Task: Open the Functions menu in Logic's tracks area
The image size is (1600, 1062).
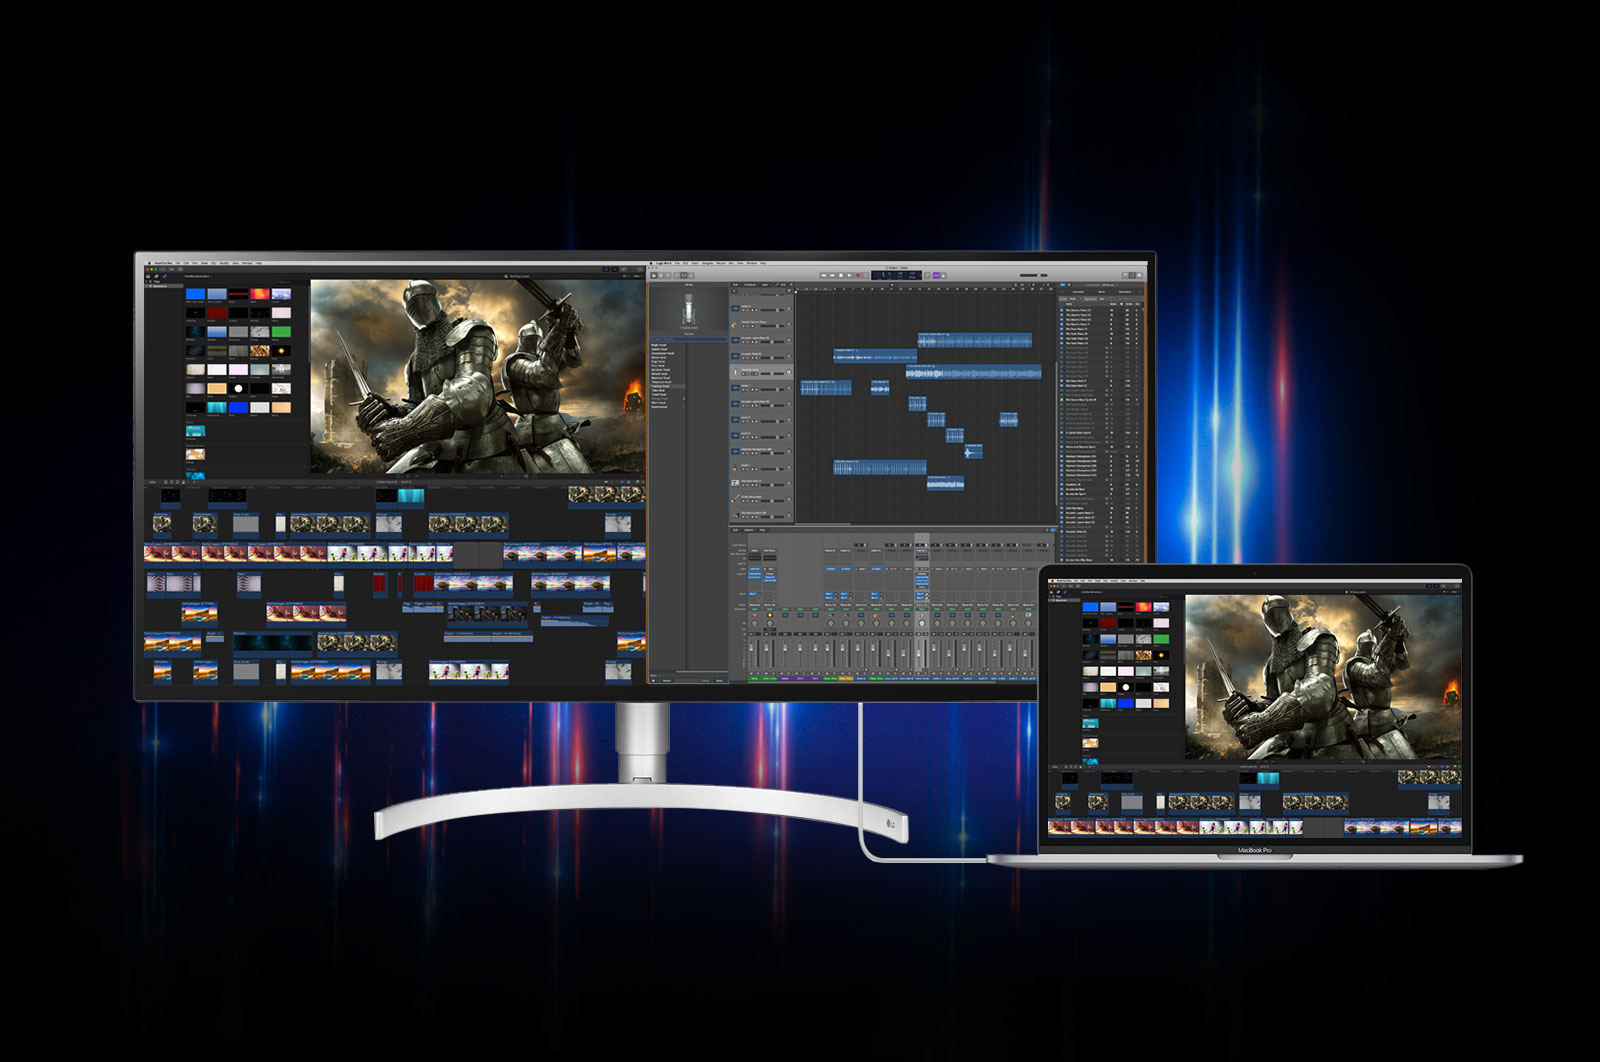Action: pos(750,285)
